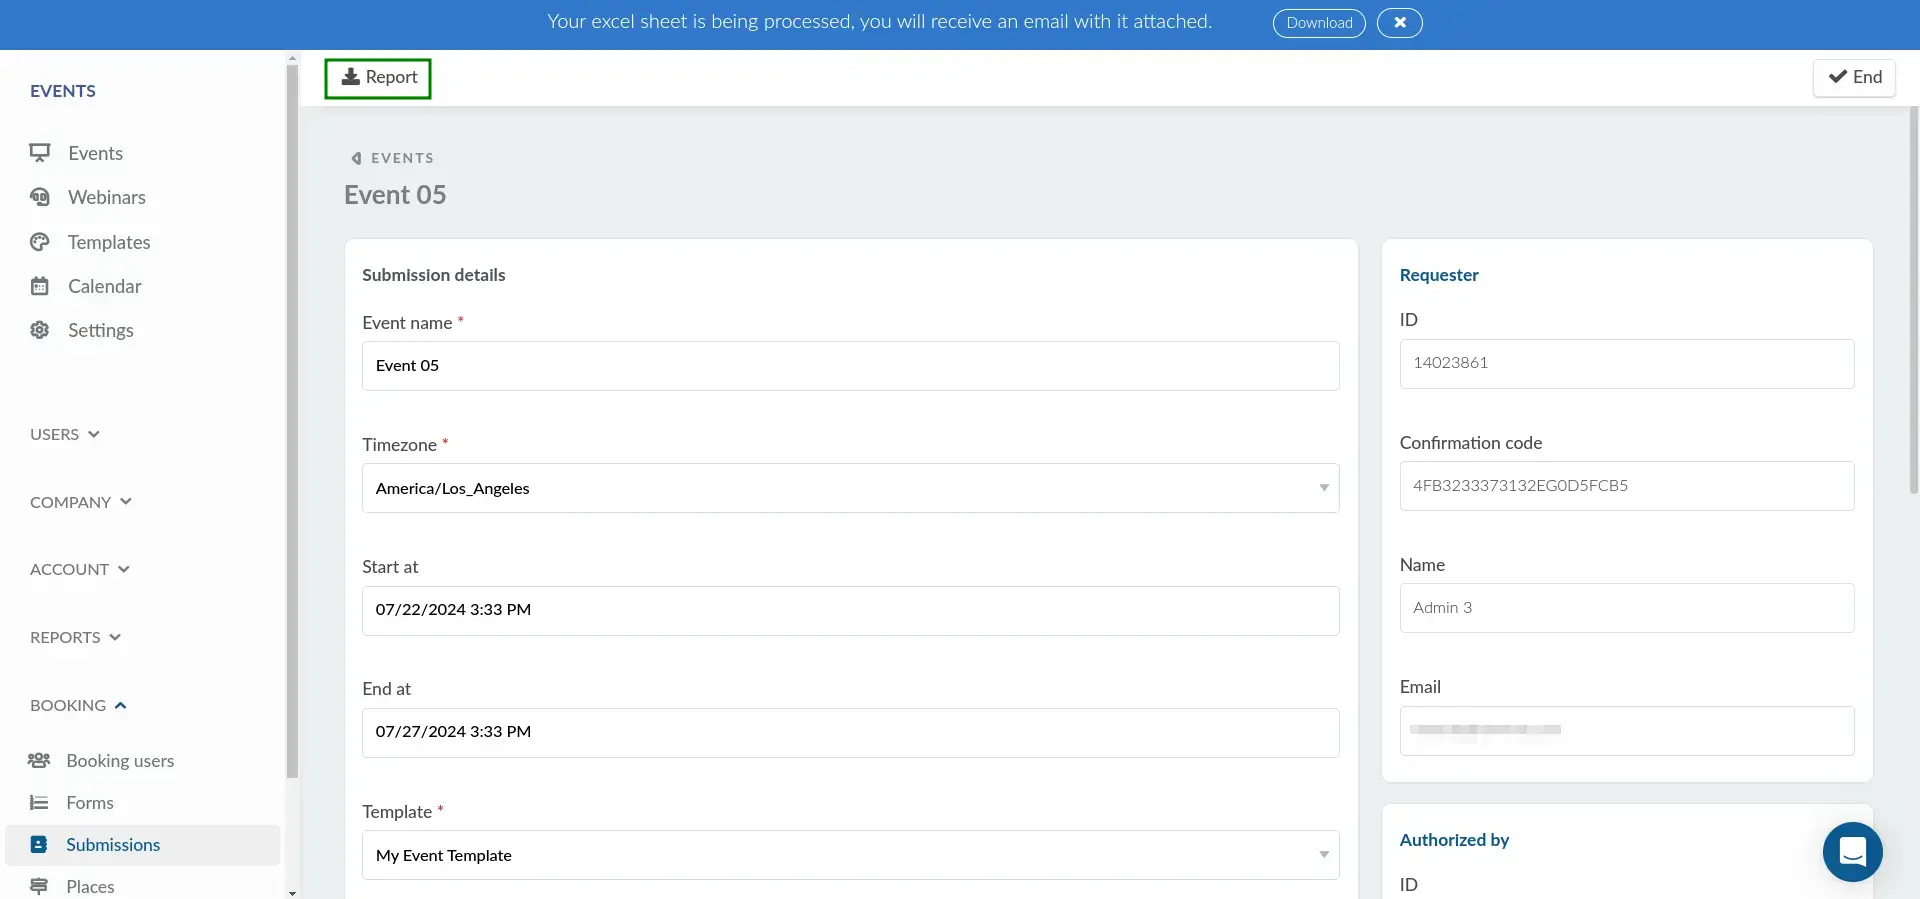The height and width of the screenshot is (899, 1920).
Task: Open Places in the sidebar
Action: pos(90,886)
